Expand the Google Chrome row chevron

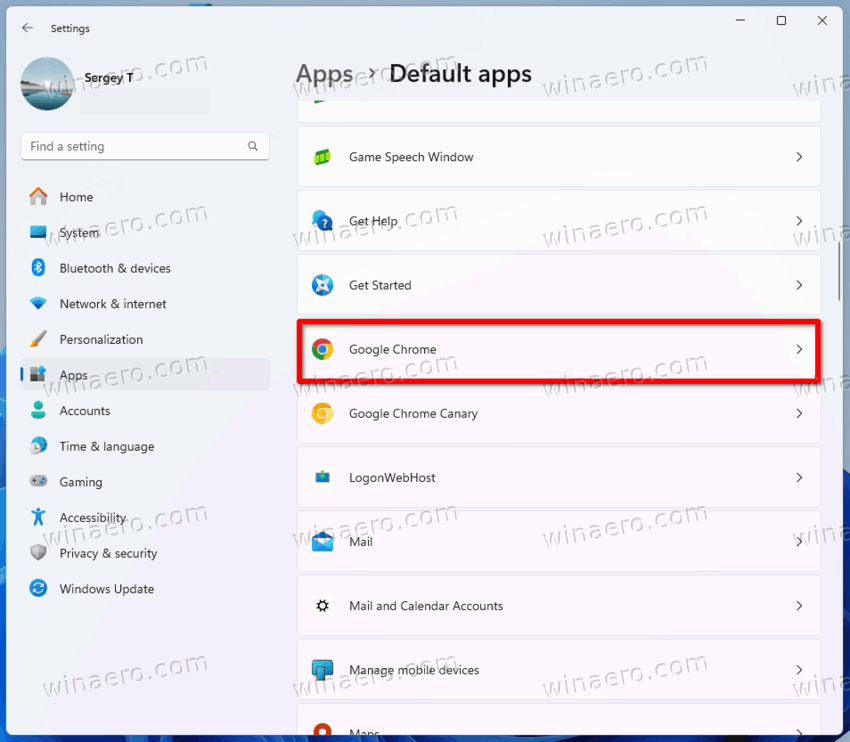799,349
